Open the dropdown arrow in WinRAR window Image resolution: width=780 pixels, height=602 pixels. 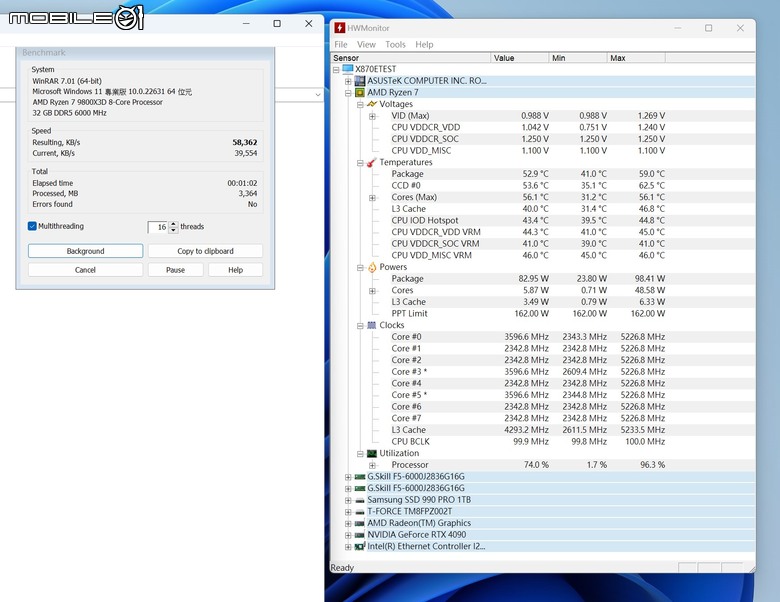pyautogui.click(x=318, y=95)
